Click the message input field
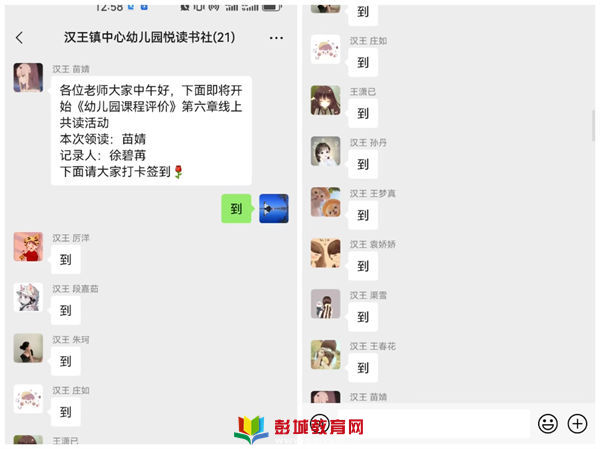Viewport: 600px width, 449px height. [432, 423]
